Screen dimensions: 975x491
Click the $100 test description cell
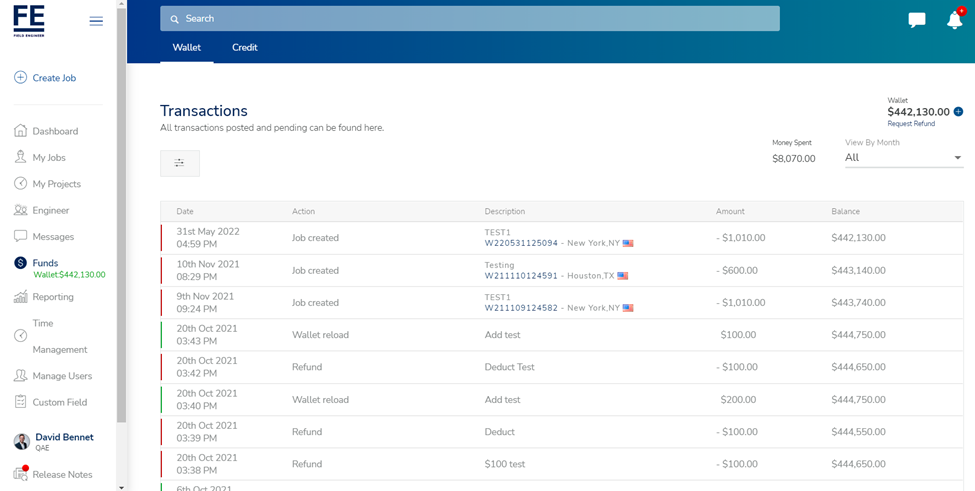point(505,464)
